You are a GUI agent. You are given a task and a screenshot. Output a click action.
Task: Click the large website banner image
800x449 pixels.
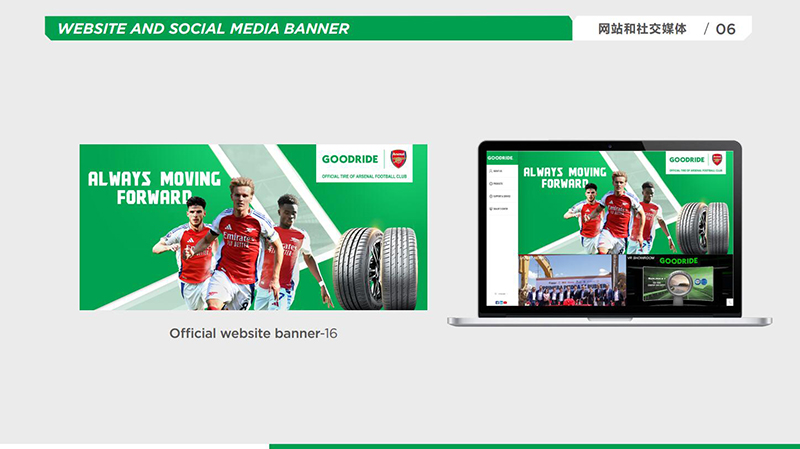point(254,227)
